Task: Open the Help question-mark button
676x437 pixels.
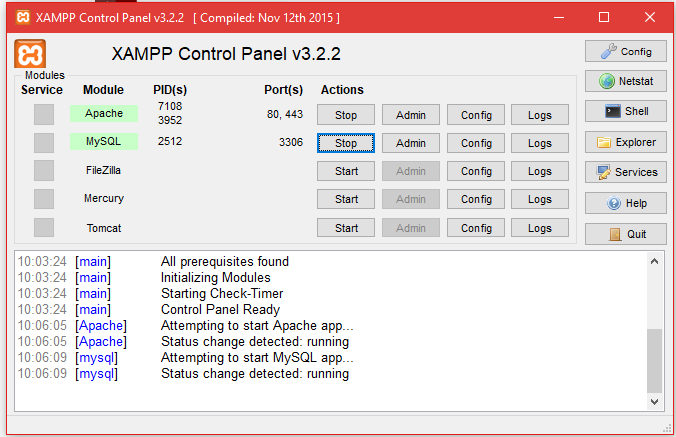Action: pos(626,203)
